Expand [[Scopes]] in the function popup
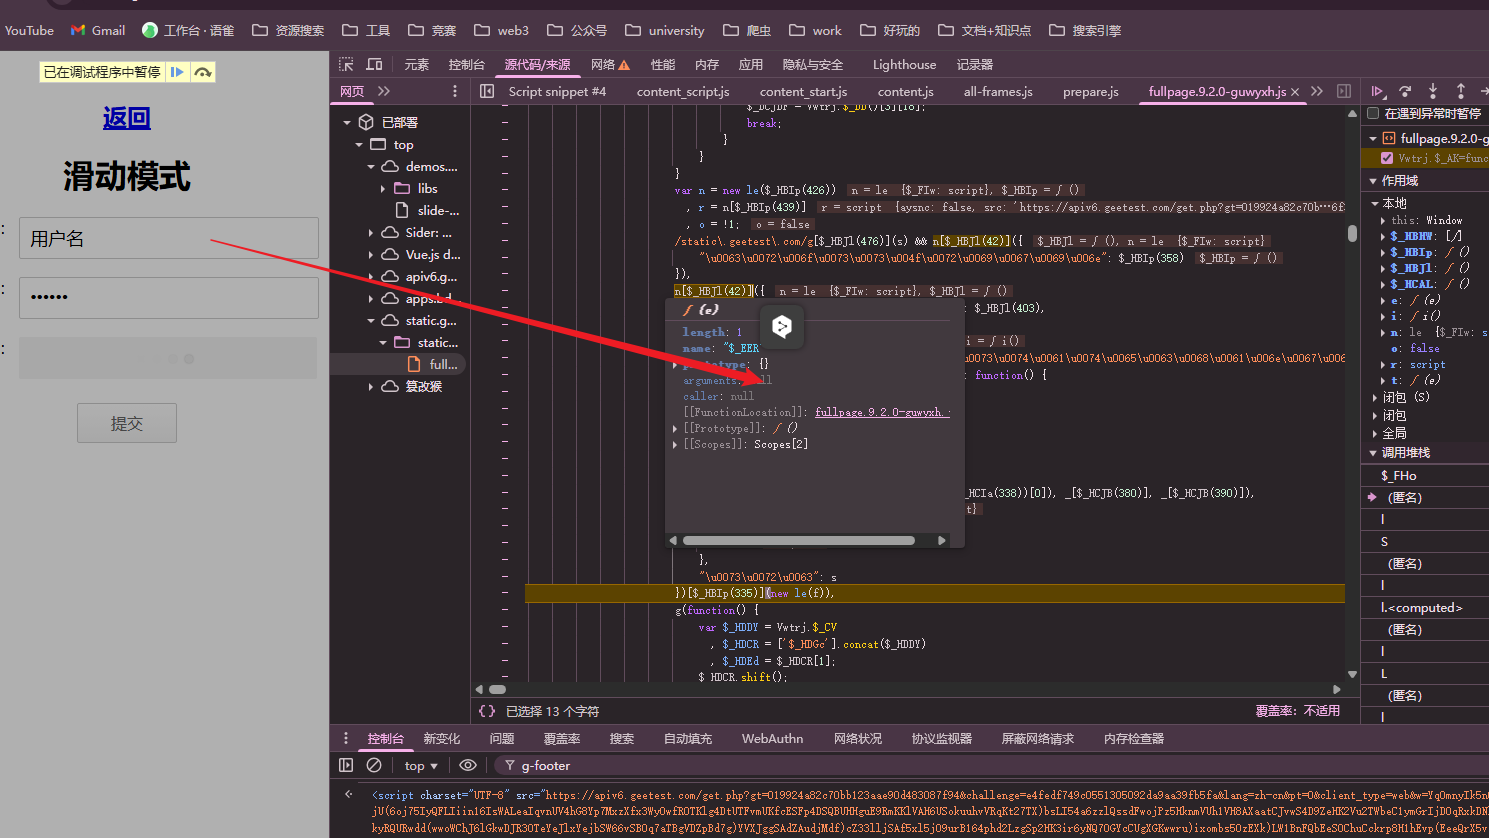This screenshot has width=1489, height=838. tap(675, 444)
